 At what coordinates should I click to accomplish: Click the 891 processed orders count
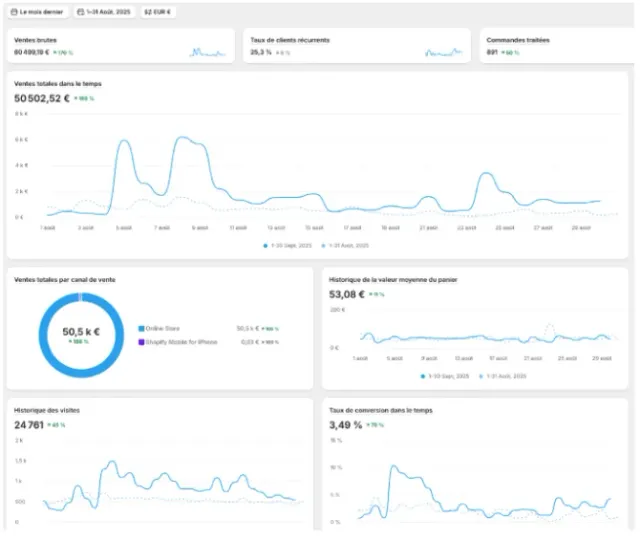(x=492, y=52)
